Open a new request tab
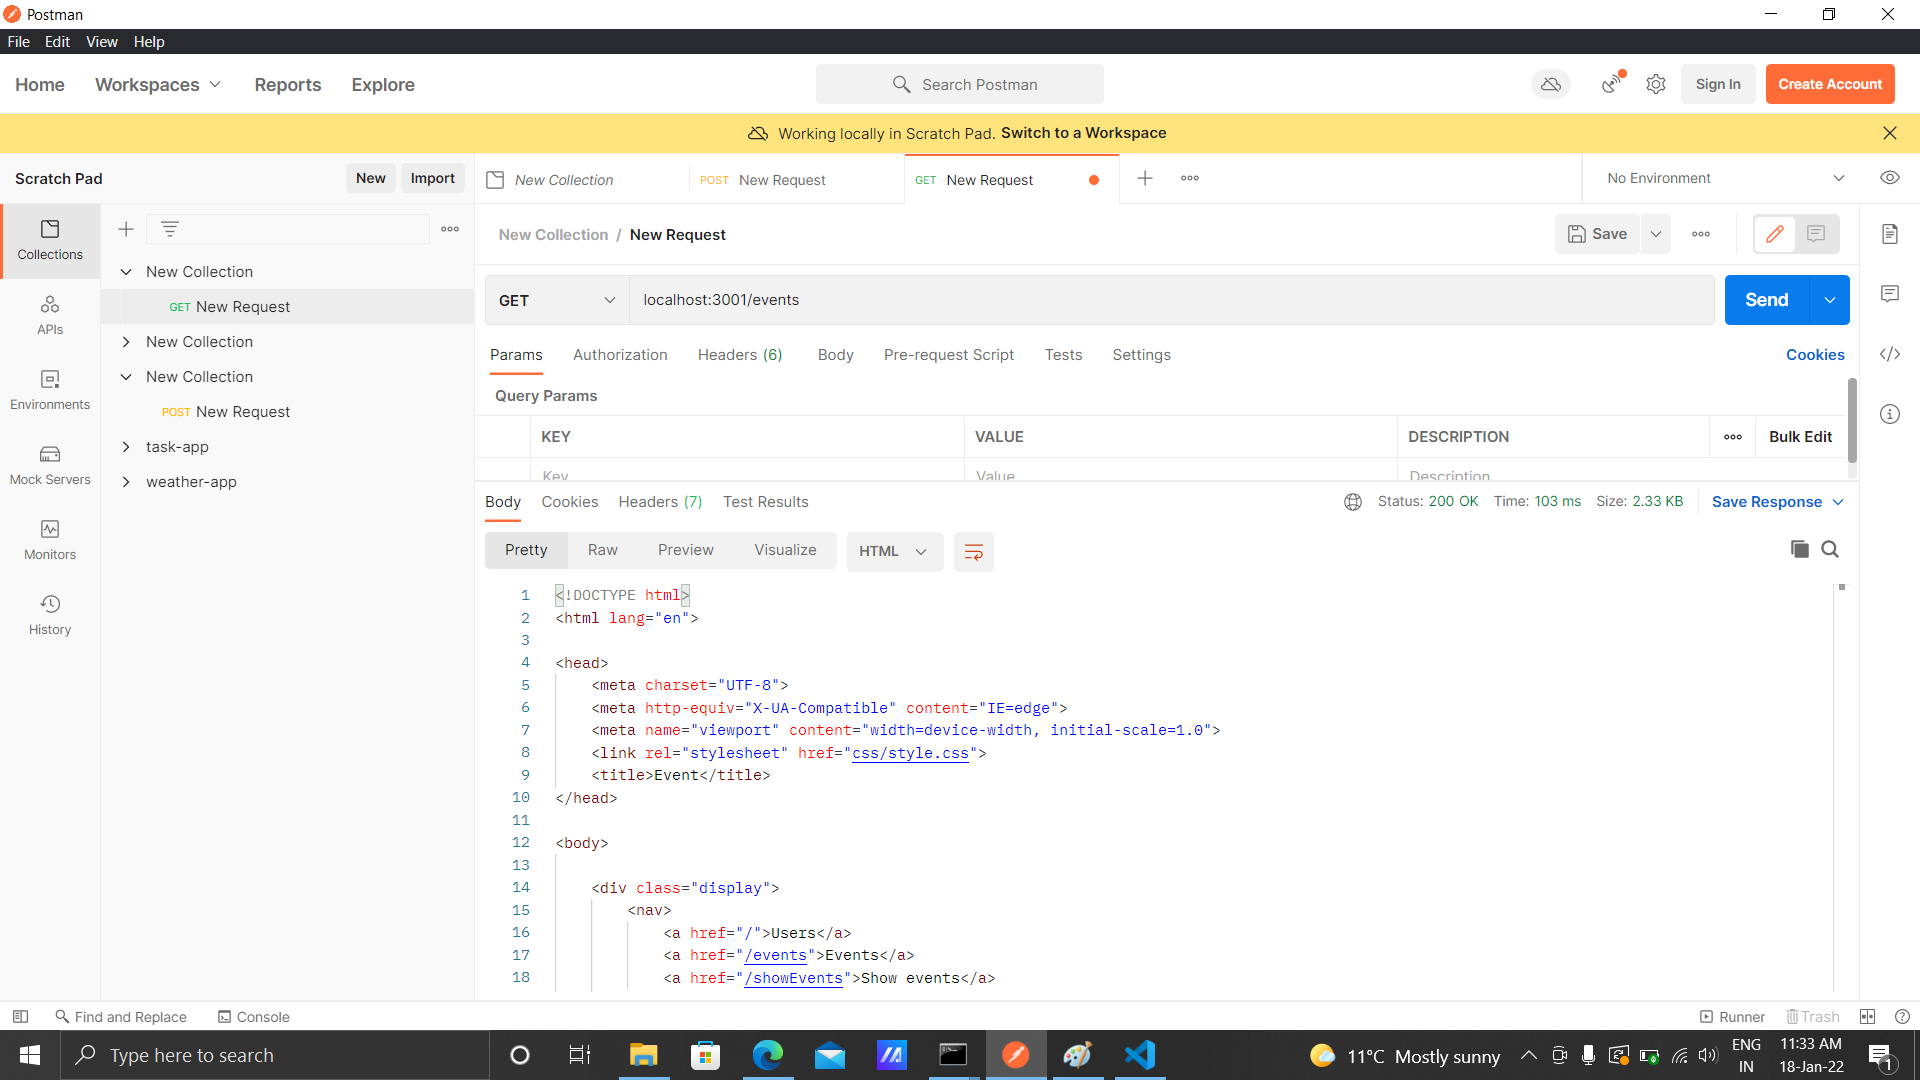Image resolution: width=1920 pixels, height=1080 pixels. pyautogui.click(x=1145, y=178)
